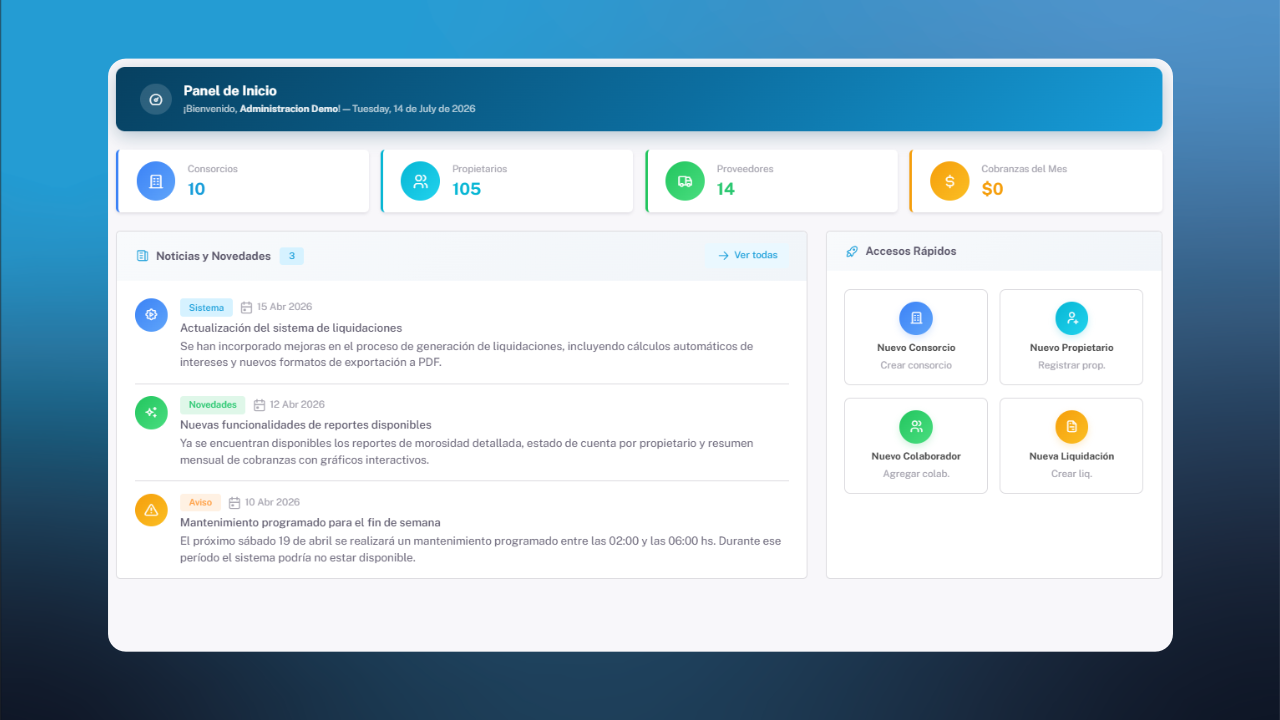Click the news count badge showing 3

click(292, 256)
